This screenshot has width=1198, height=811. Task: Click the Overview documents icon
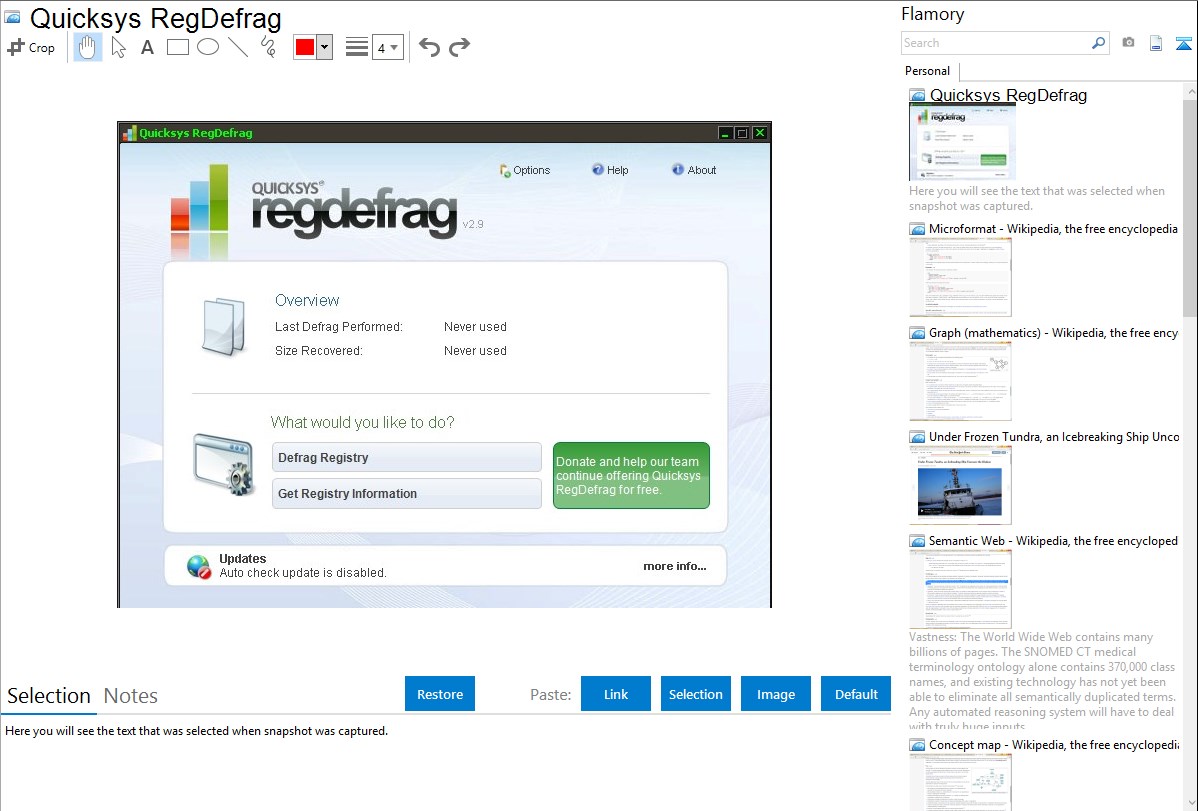pos(223,326)
